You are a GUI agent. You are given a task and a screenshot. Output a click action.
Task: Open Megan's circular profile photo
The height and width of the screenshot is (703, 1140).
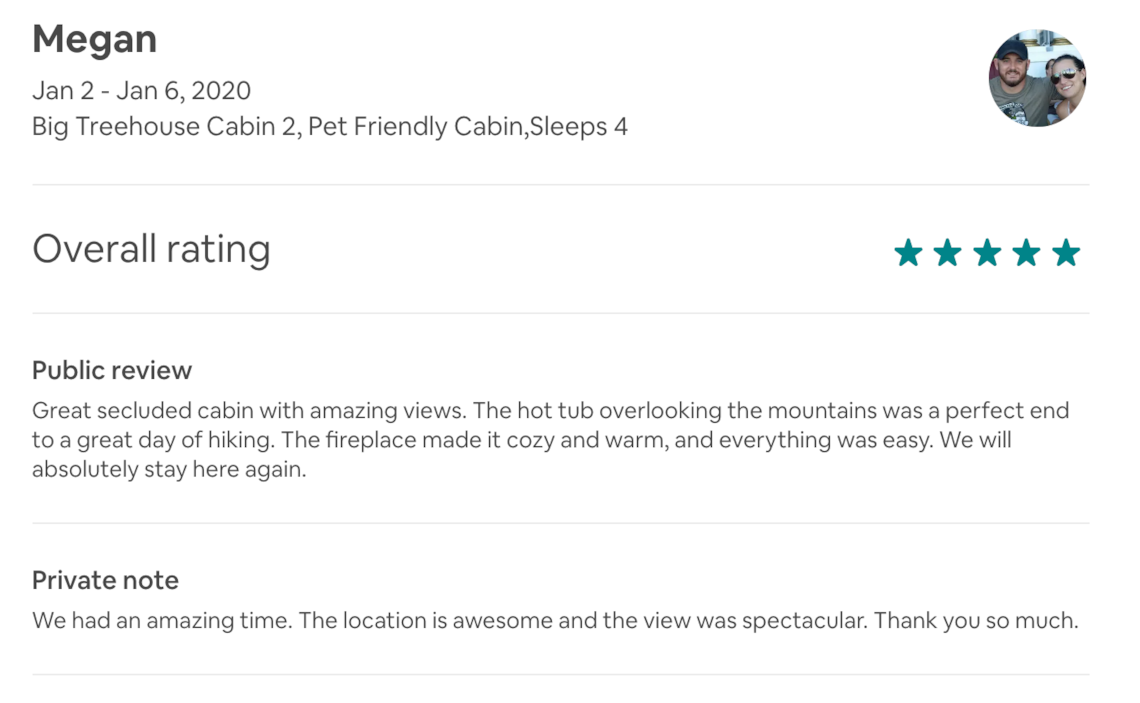(1037, 79)
